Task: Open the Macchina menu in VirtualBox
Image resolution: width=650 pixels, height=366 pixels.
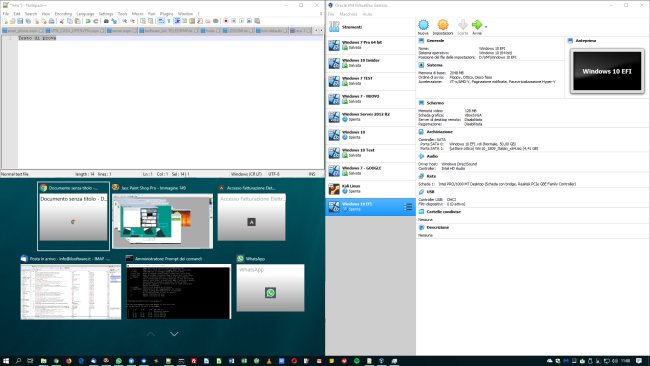Action: [348, 14]
